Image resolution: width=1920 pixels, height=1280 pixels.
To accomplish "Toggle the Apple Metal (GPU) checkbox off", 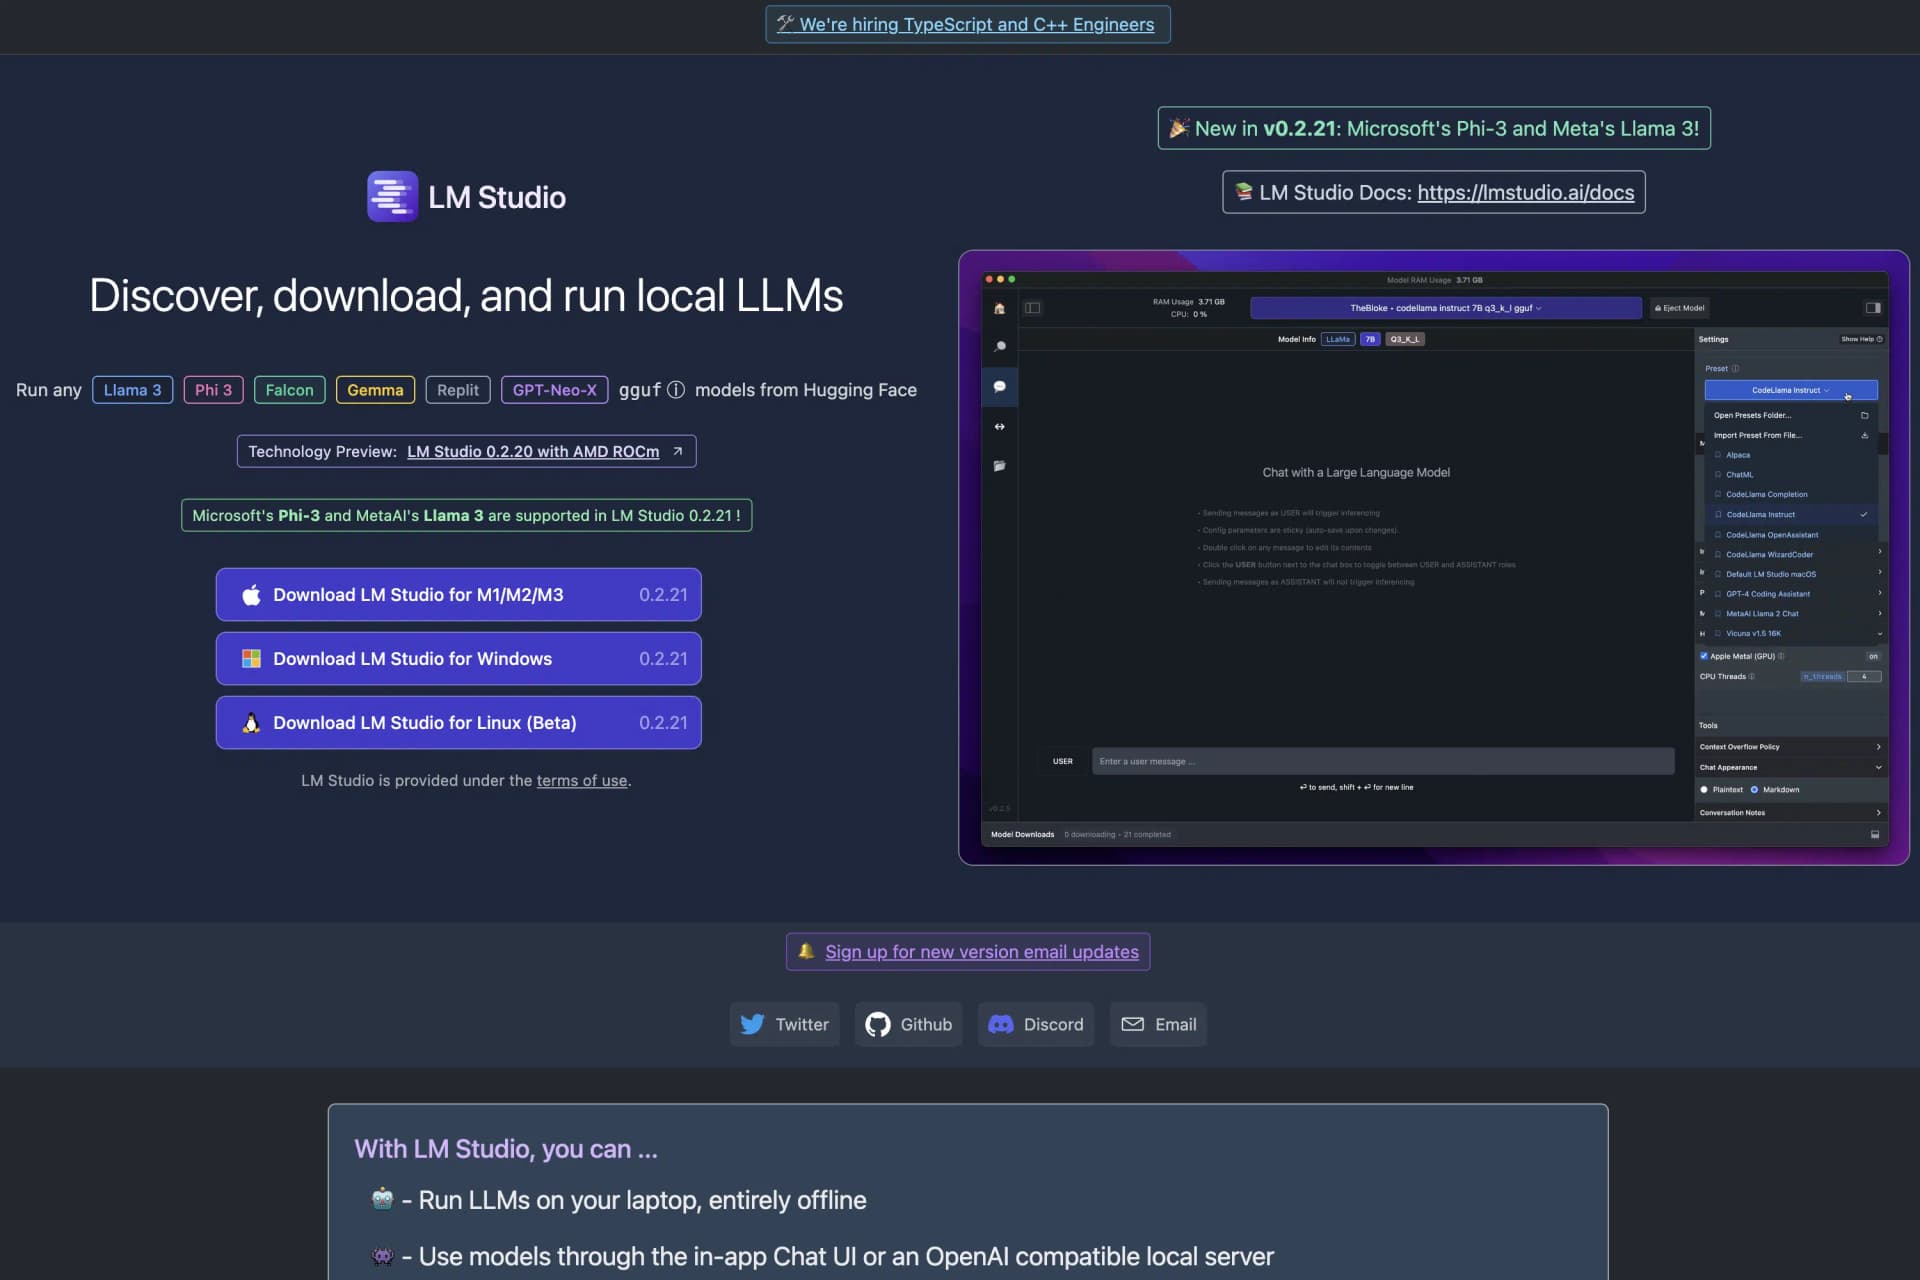I will coord(1705,656).
